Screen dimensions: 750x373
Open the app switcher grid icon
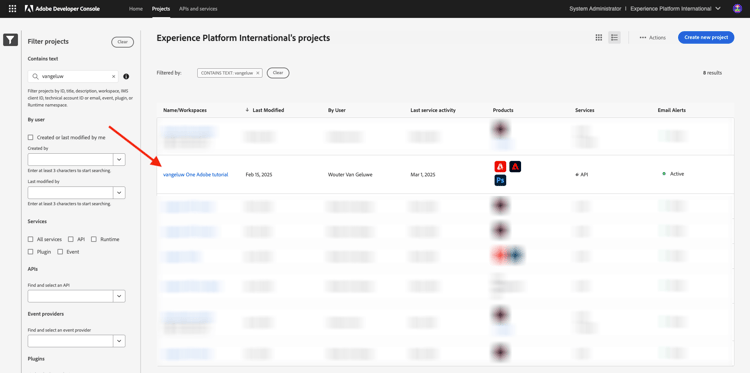pos(12,9)
